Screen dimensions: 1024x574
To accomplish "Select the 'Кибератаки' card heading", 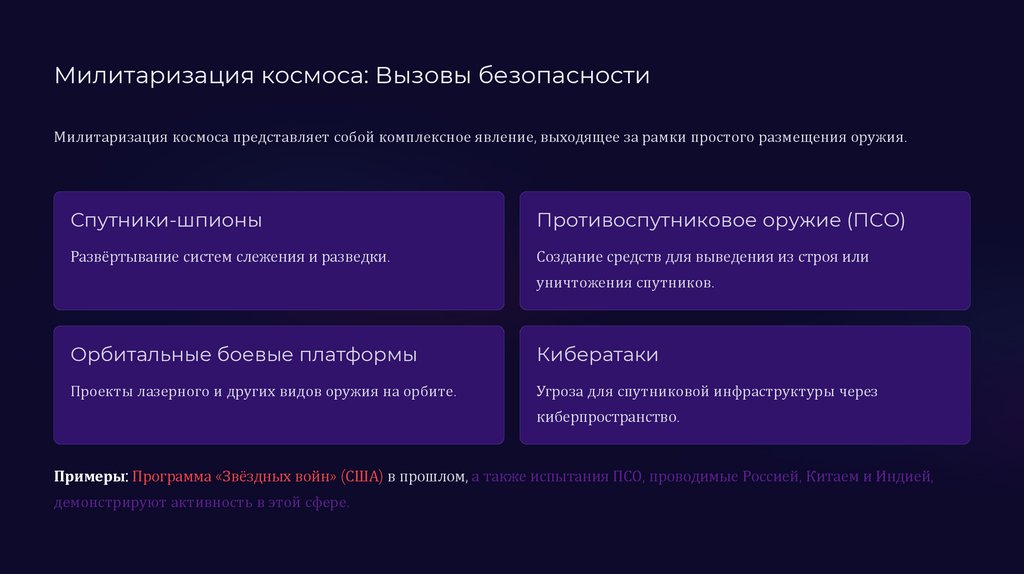I will [x=598, y=355].
